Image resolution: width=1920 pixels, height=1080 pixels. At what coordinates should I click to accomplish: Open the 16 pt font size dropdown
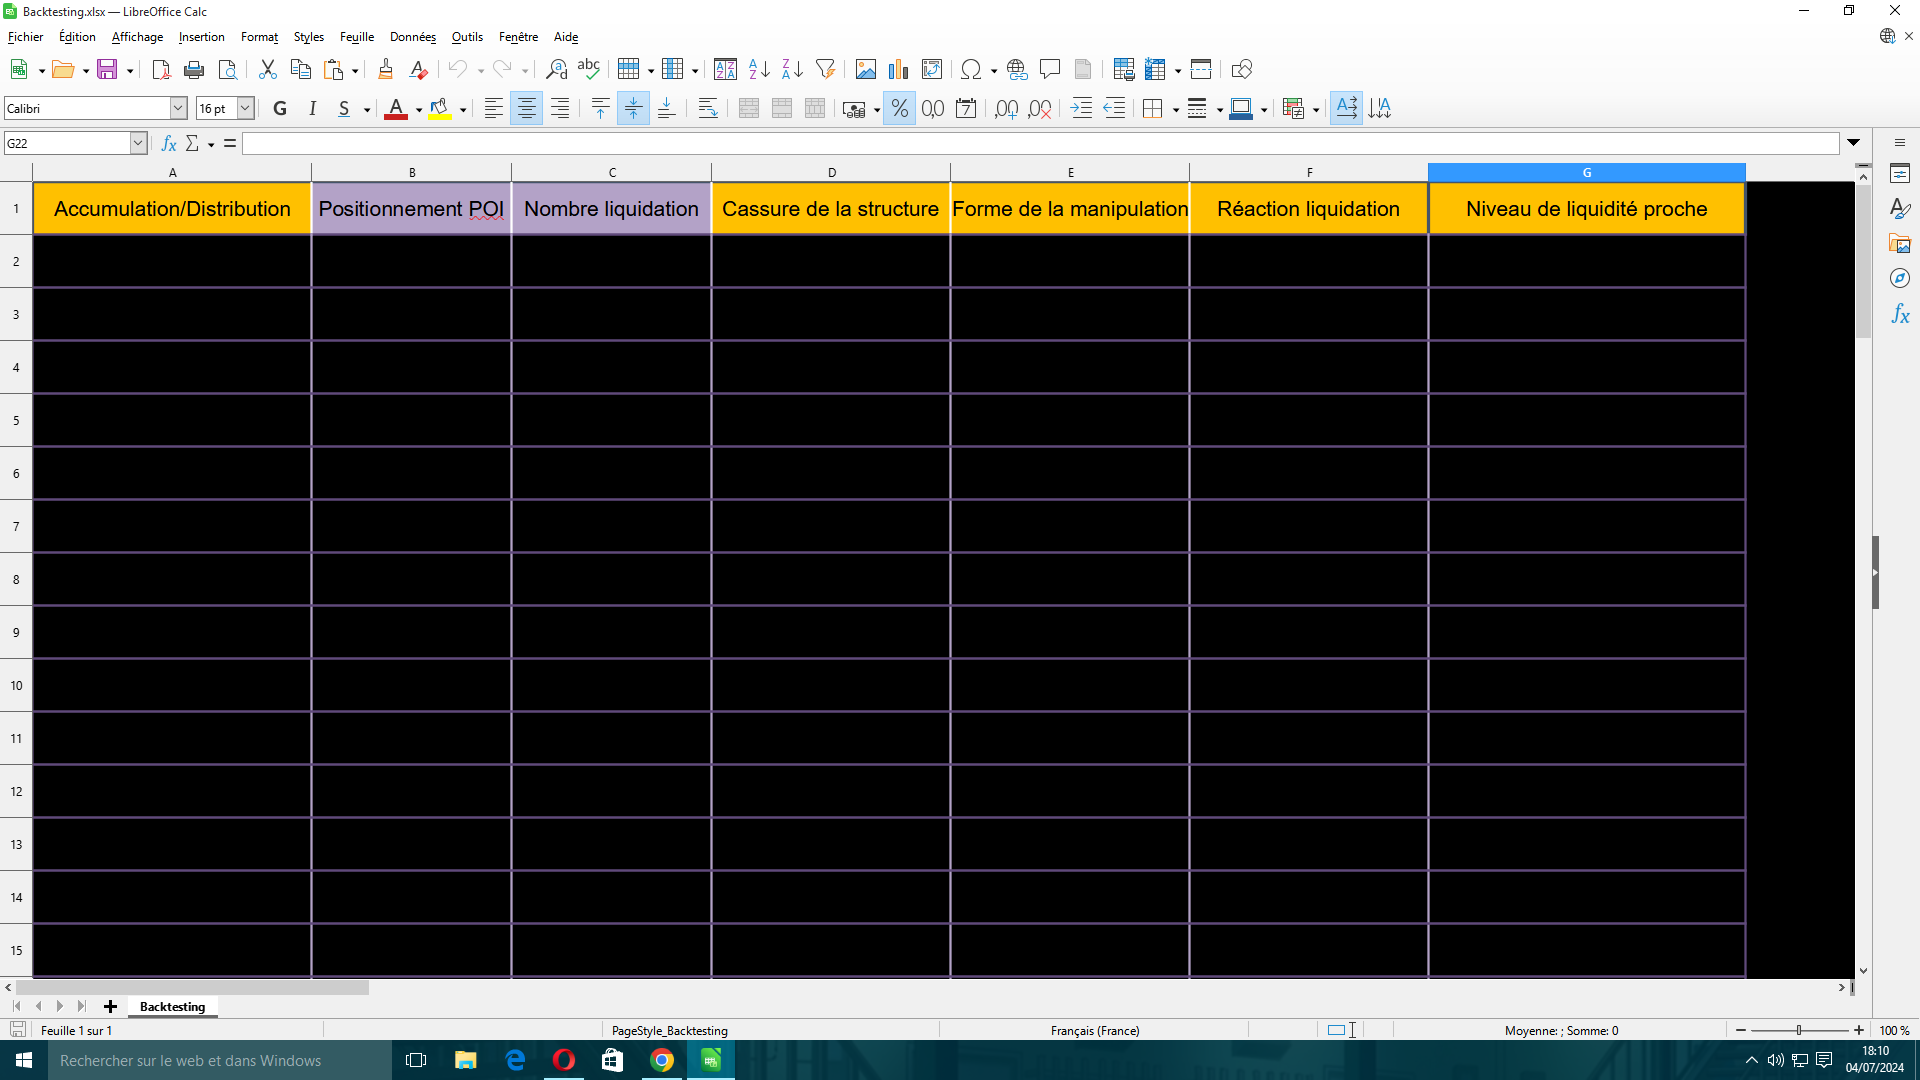point(245,108)
